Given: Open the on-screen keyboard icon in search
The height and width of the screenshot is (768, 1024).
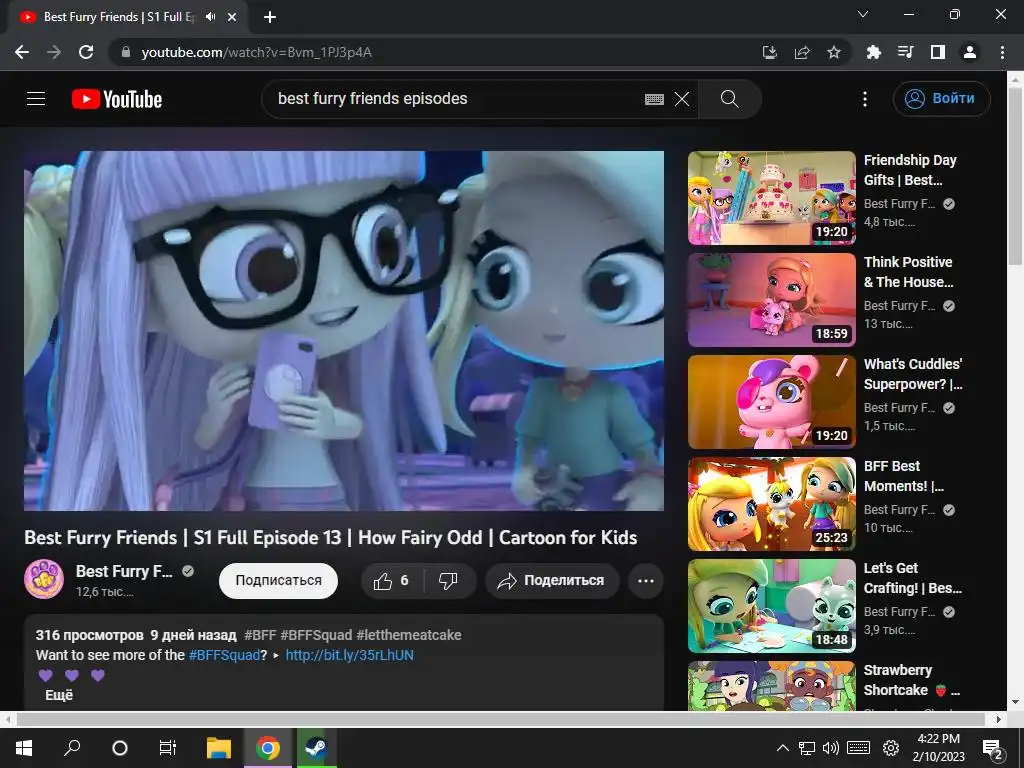Looking at the screenshot, I should point(654,99).
